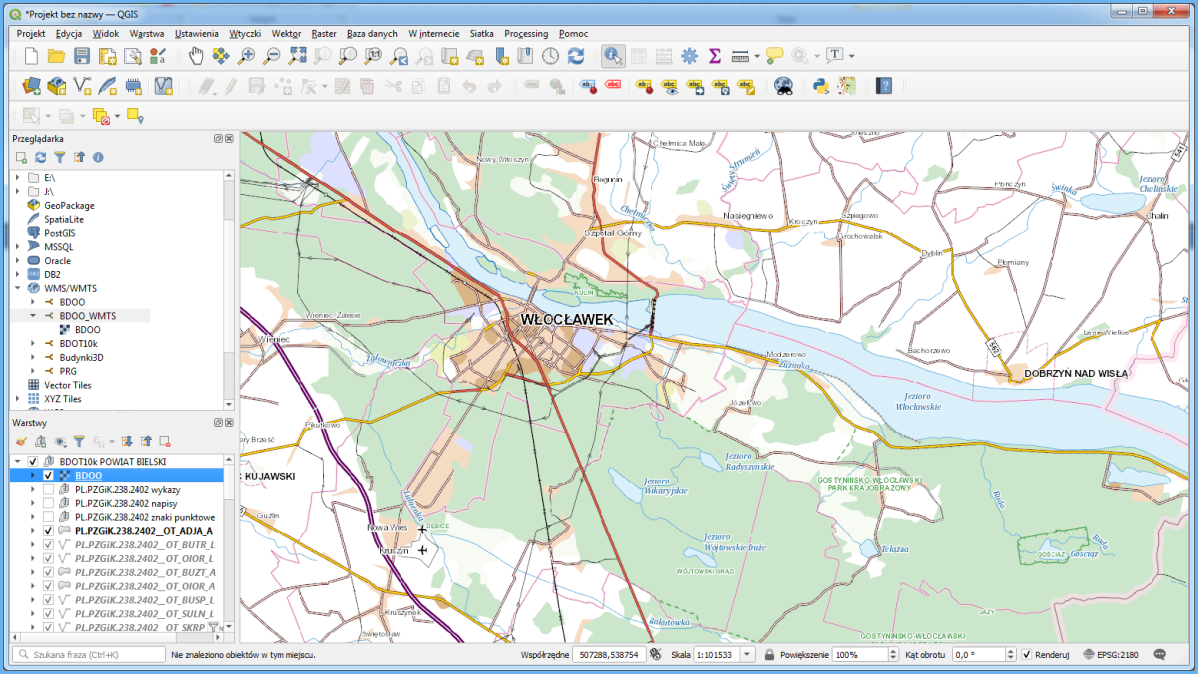The height and width of the screenshot is (674, 1198).
Task: Enable the PL.PZGiK.238.2402 napisy layer
Action: 48,503
